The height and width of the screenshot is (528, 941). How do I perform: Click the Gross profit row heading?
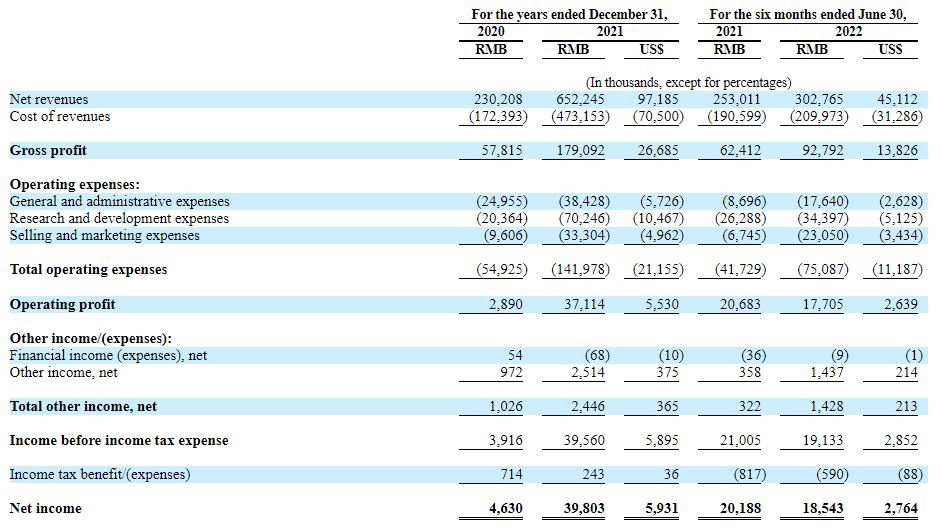[48, 151]
